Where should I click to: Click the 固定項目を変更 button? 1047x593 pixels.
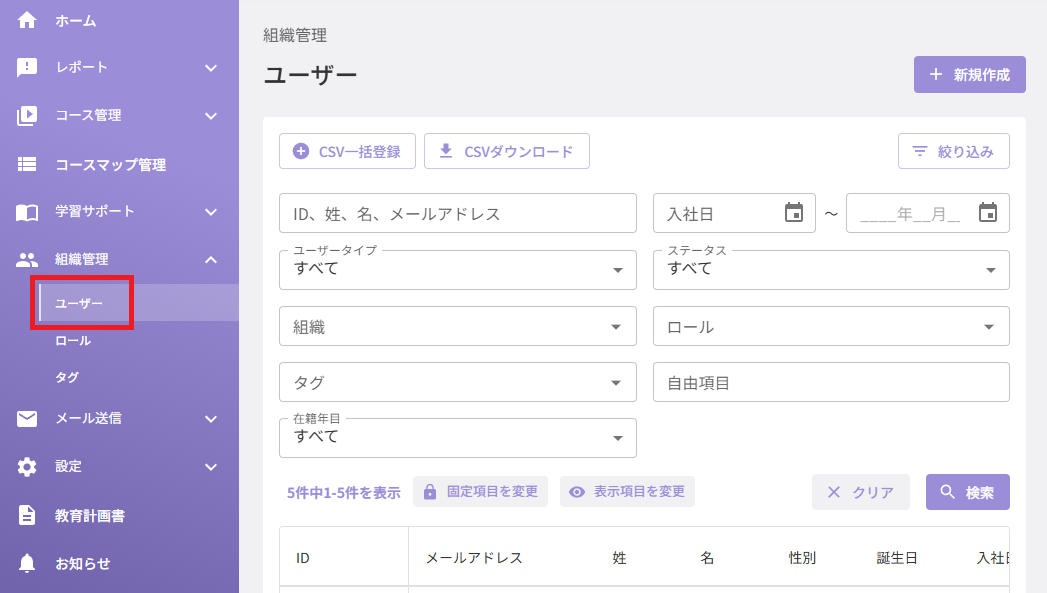tap(481, 491)
